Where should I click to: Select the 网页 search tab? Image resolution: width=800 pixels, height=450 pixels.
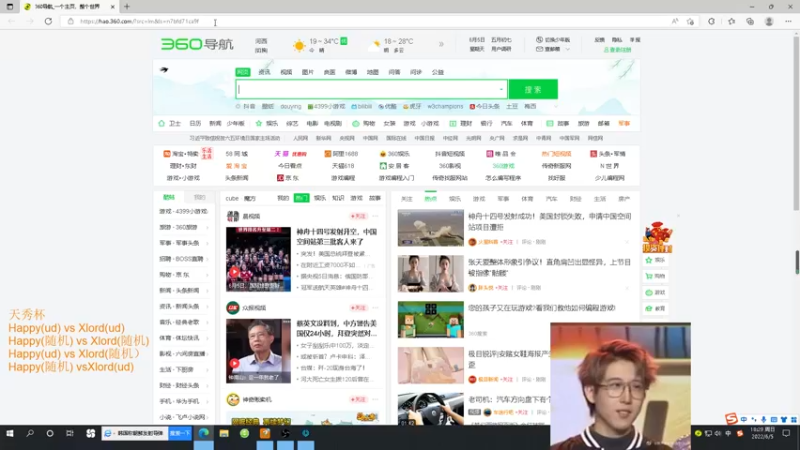tap(243, 72)
